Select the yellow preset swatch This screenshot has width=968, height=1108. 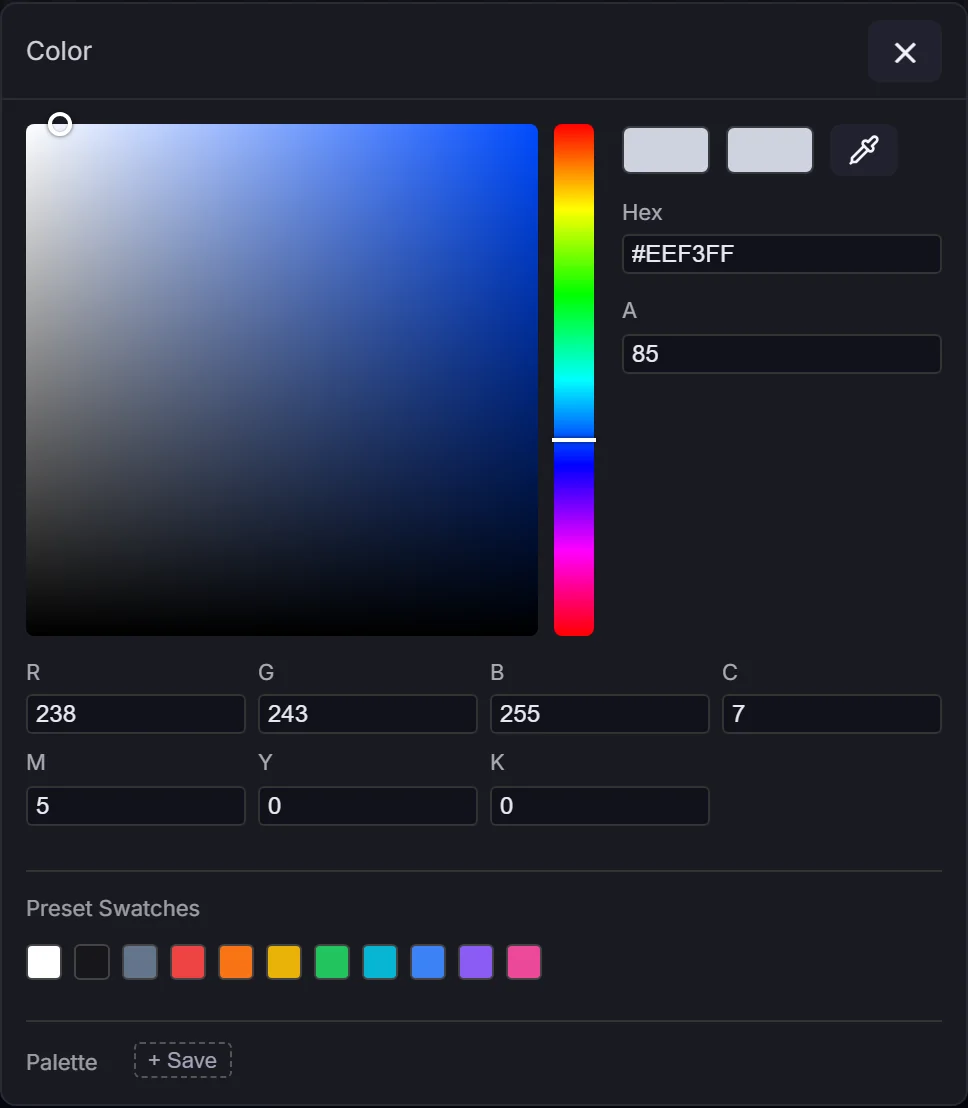point(284,962)
